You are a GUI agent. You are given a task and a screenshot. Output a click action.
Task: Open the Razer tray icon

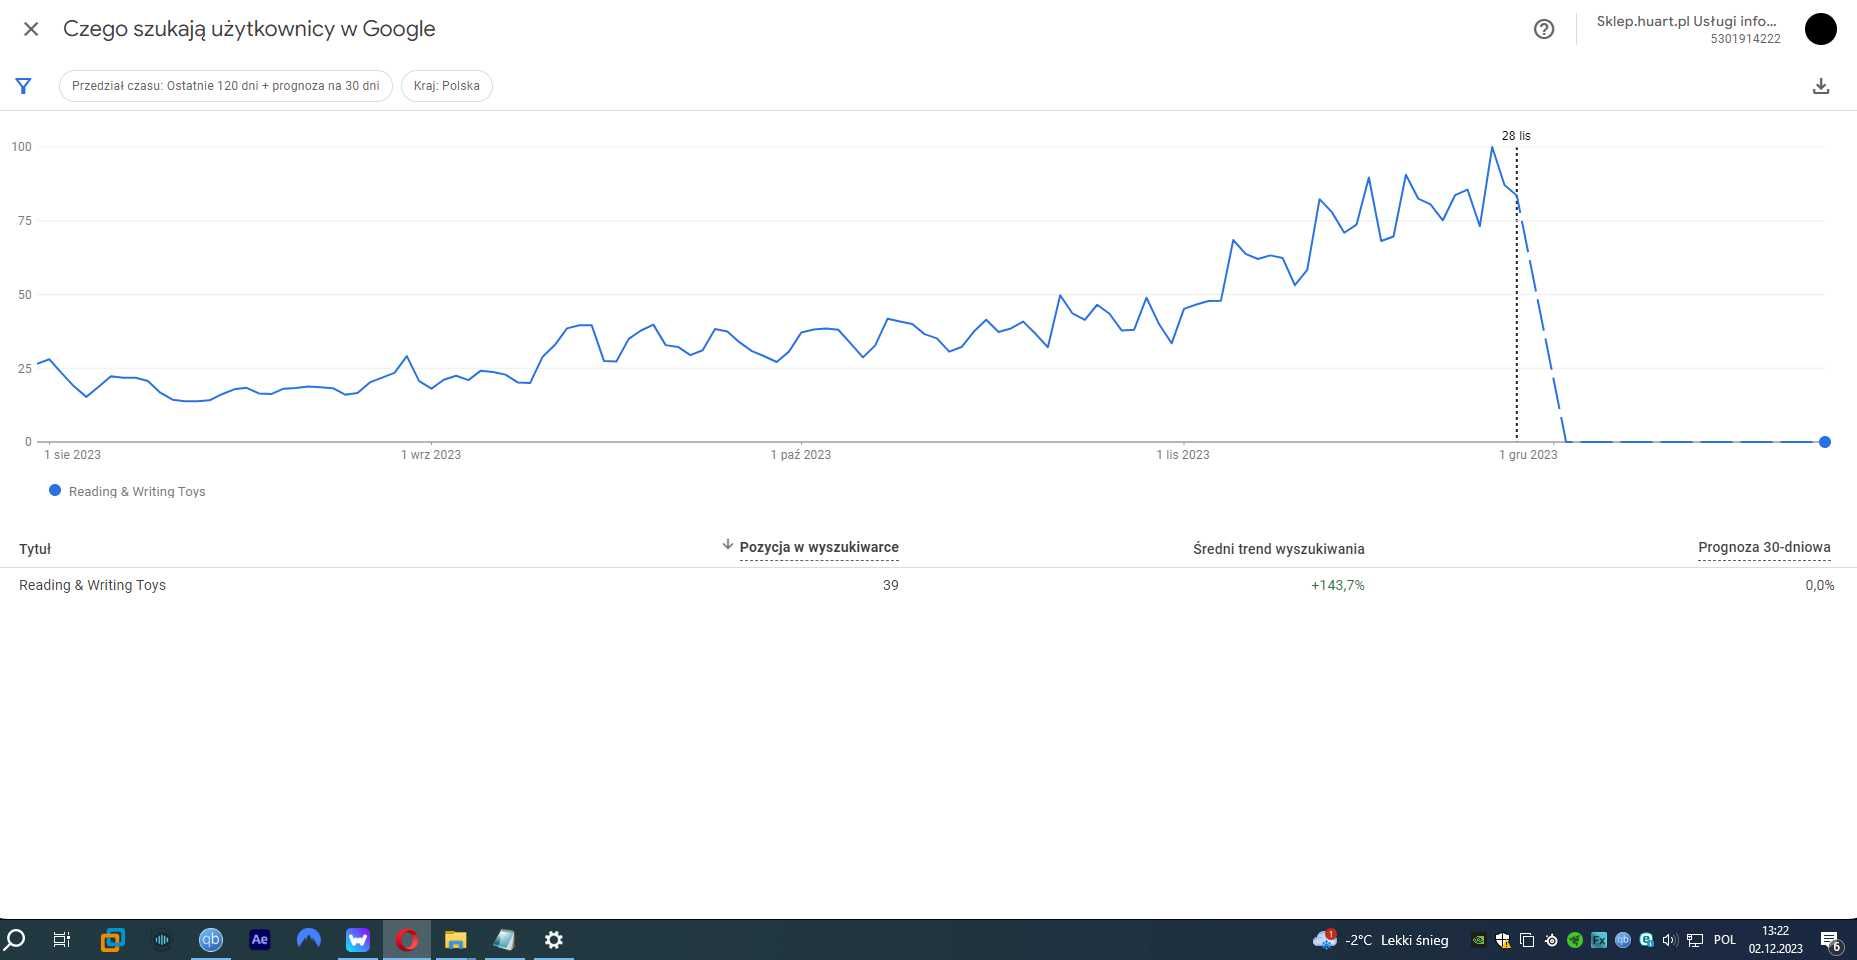[x=1575, y=940]
